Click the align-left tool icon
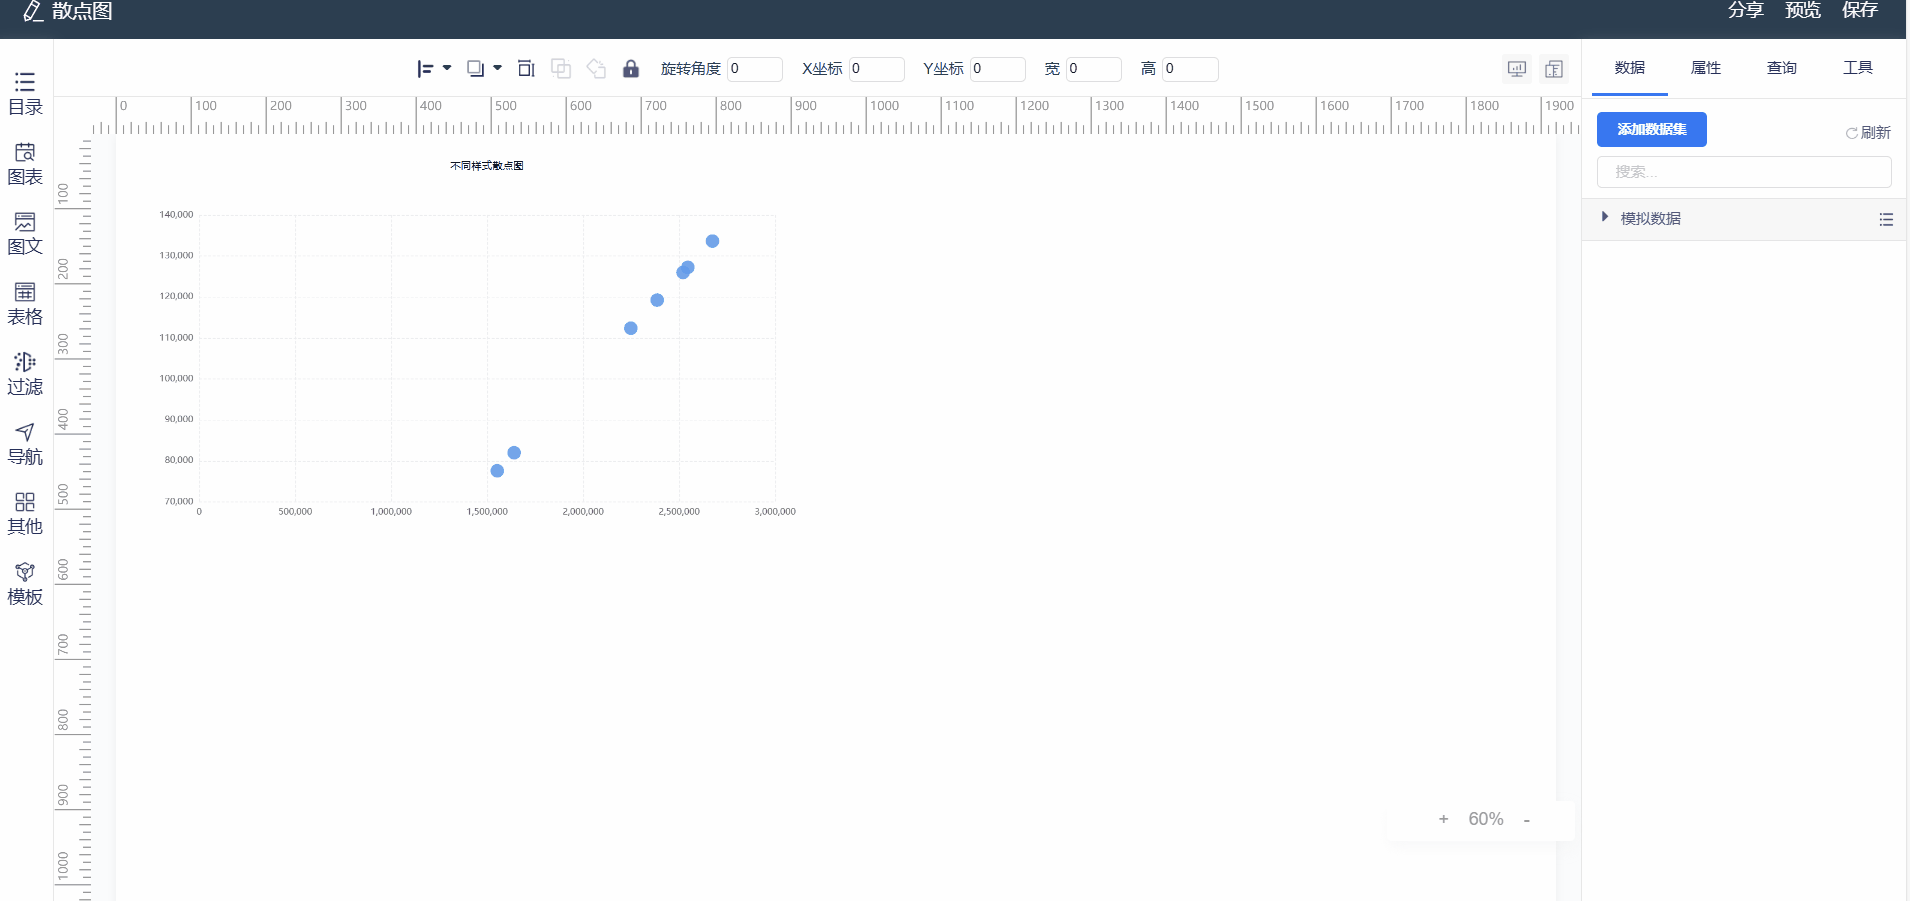 coord(425,69)
